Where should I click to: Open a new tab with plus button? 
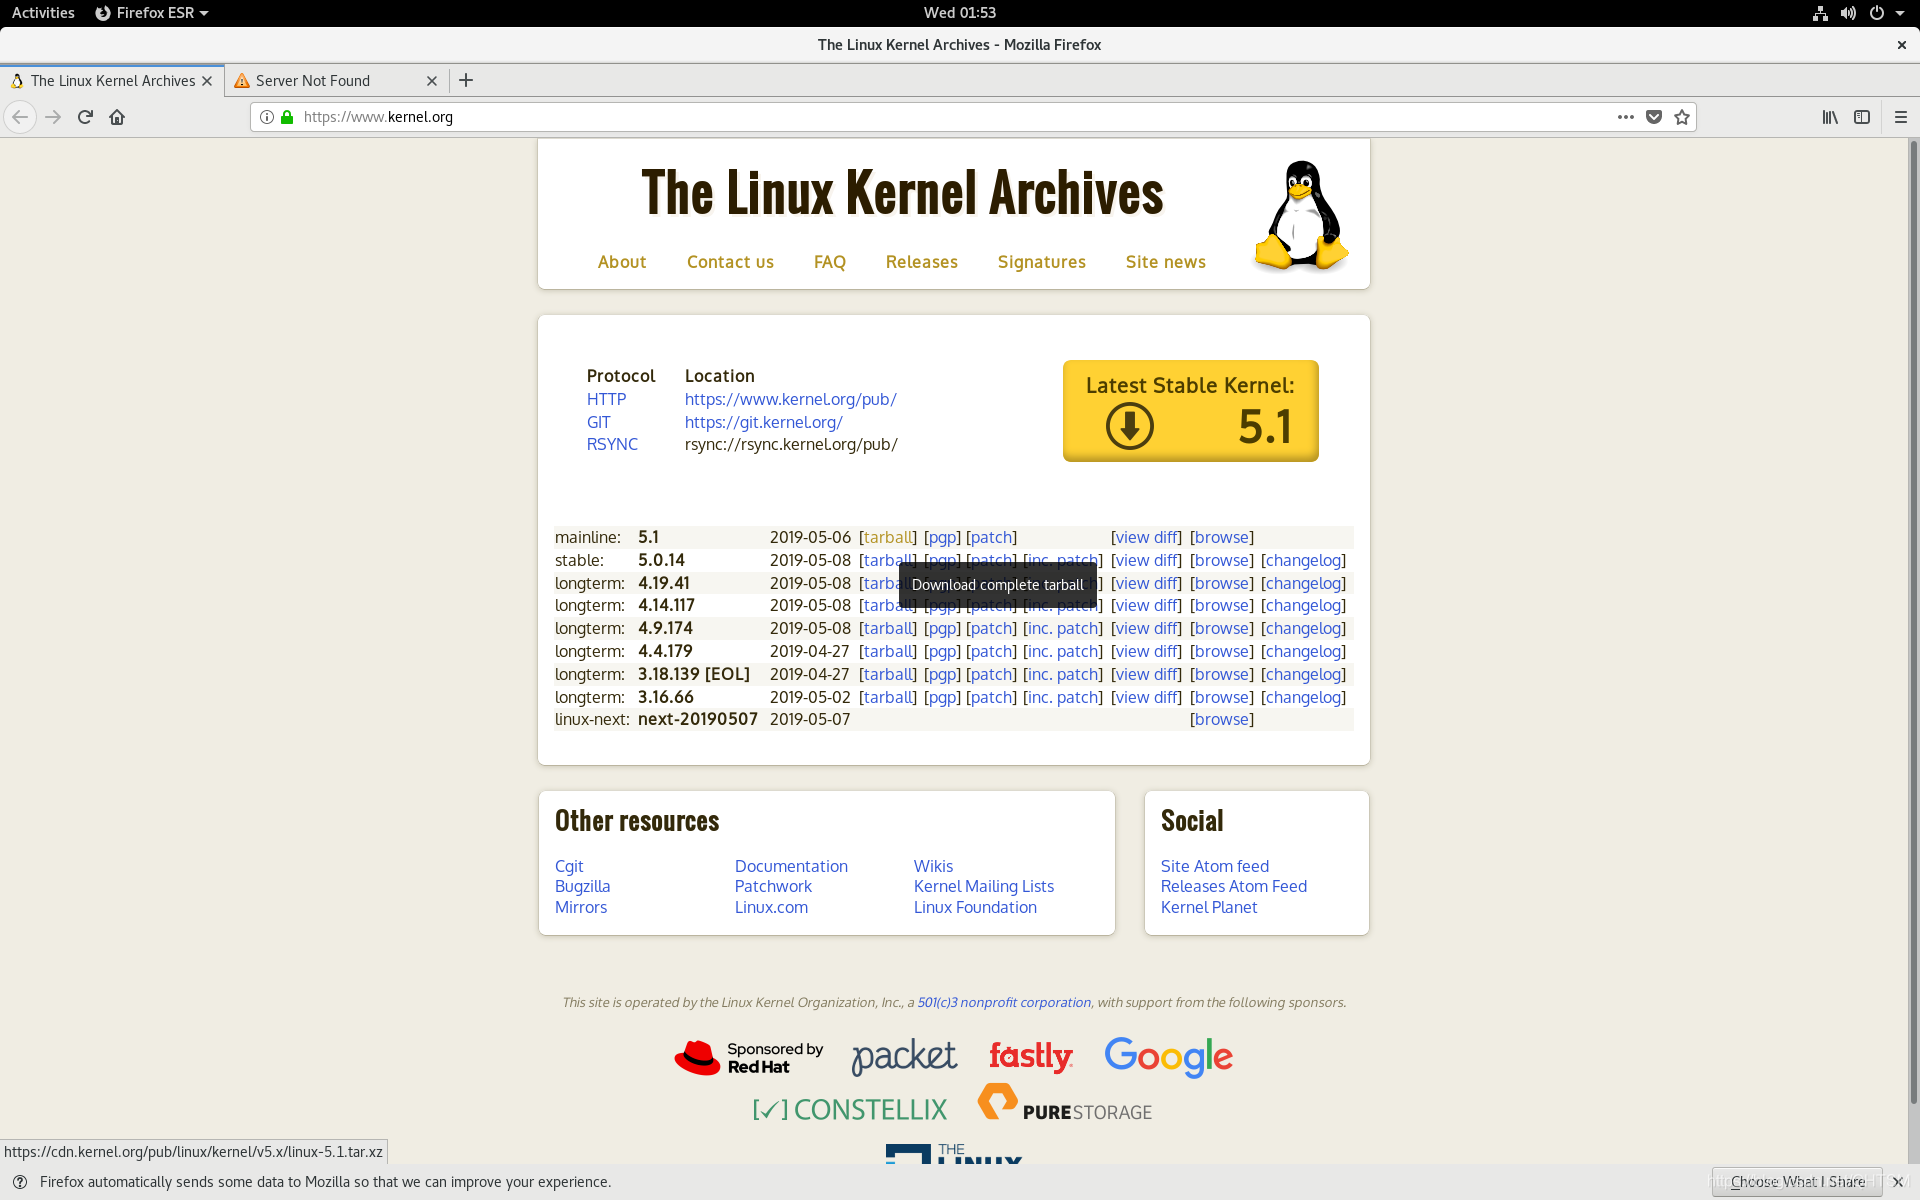coord(466,81)
